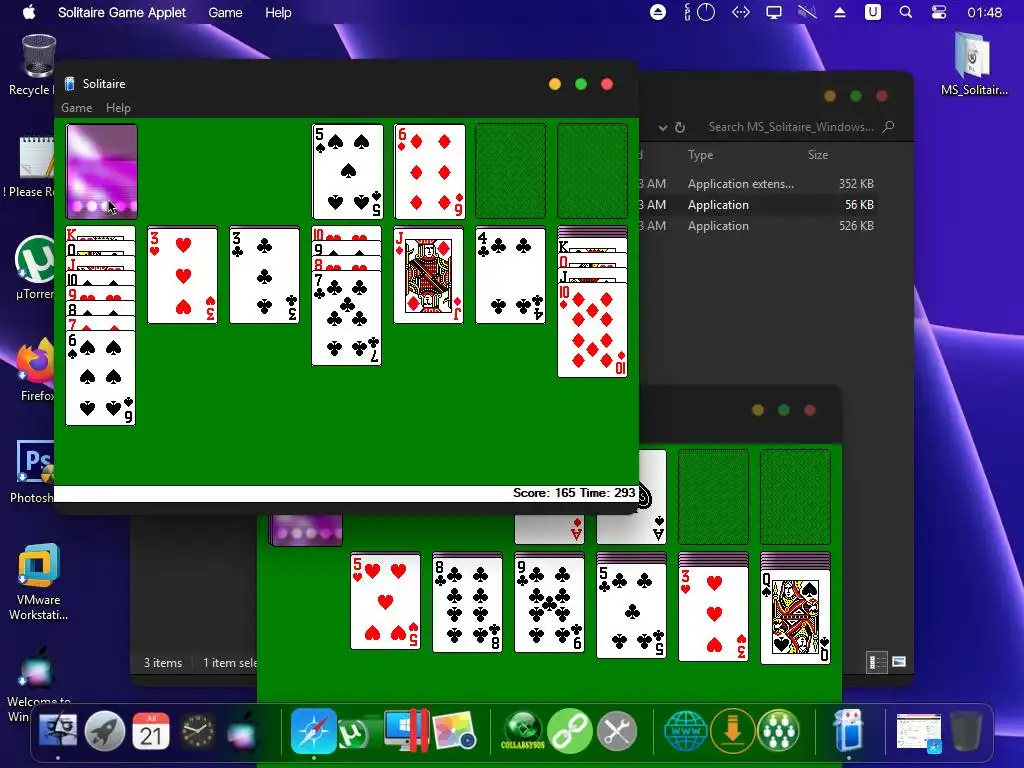Open the Clock icon in the dock
The width and height of the screenshot is (1024, 768).
click(198, 731)
